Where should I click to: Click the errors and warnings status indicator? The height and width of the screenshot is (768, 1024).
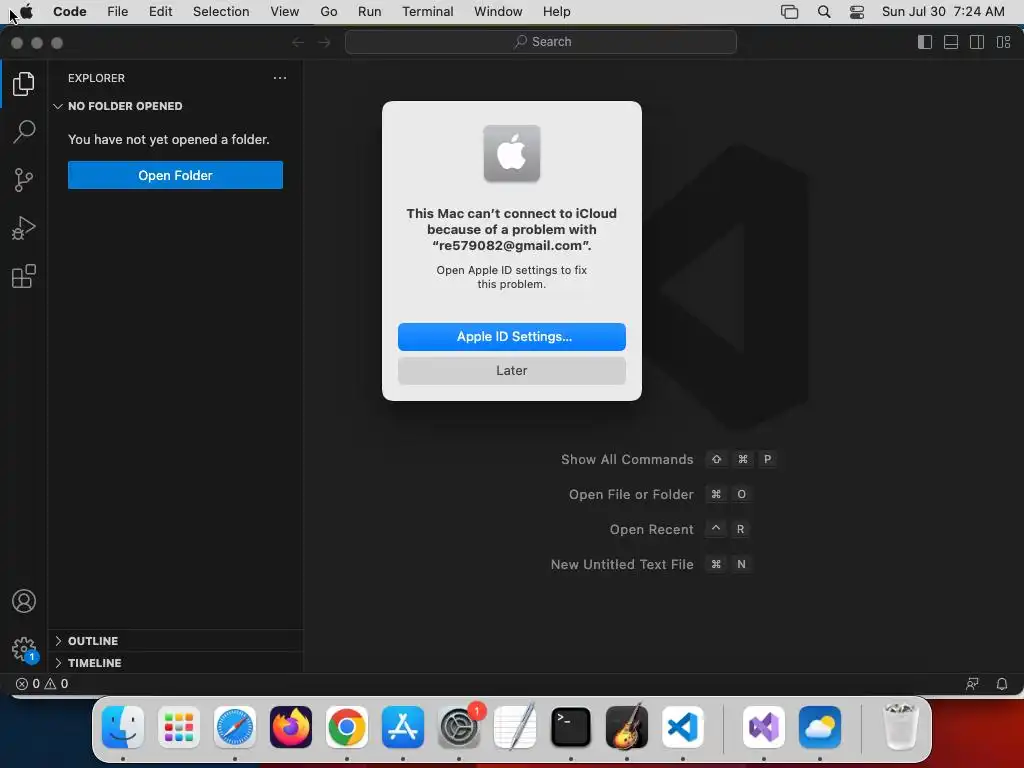click(x=42, y=684)
